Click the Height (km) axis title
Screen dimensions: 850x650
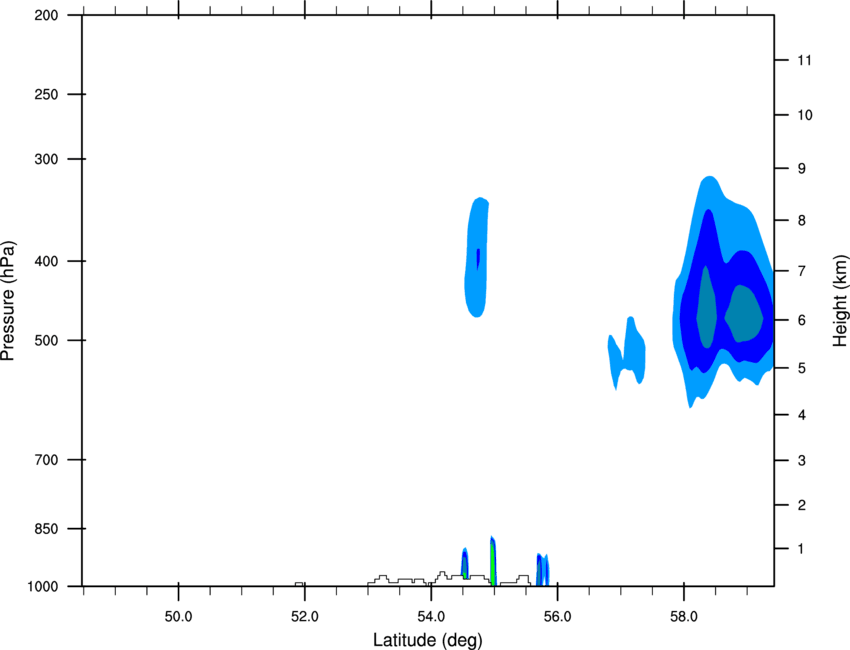click(x=839, y=300)
